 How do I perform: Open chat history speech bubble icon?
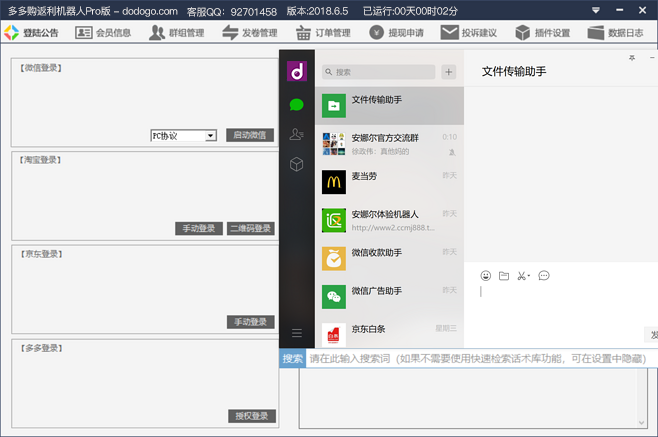544,276
